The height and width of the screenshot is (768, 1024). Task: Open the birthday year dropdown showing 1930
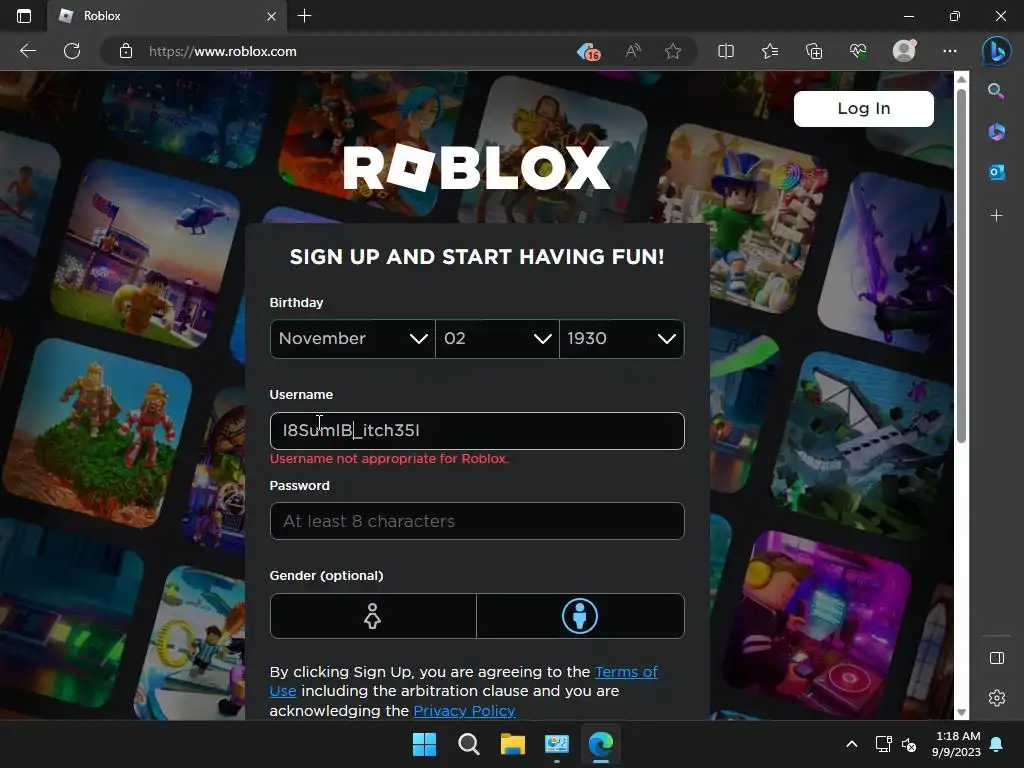[622, 338]
